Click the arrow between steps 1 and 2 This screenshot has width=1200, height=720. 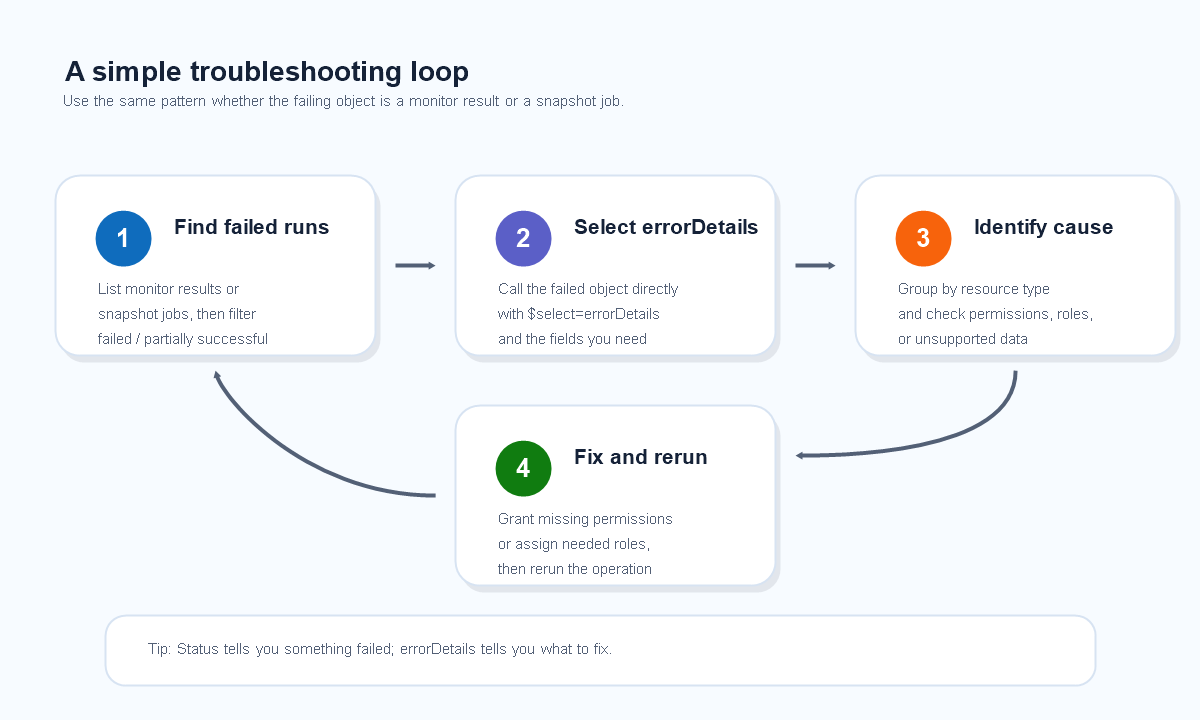(415, 265)
